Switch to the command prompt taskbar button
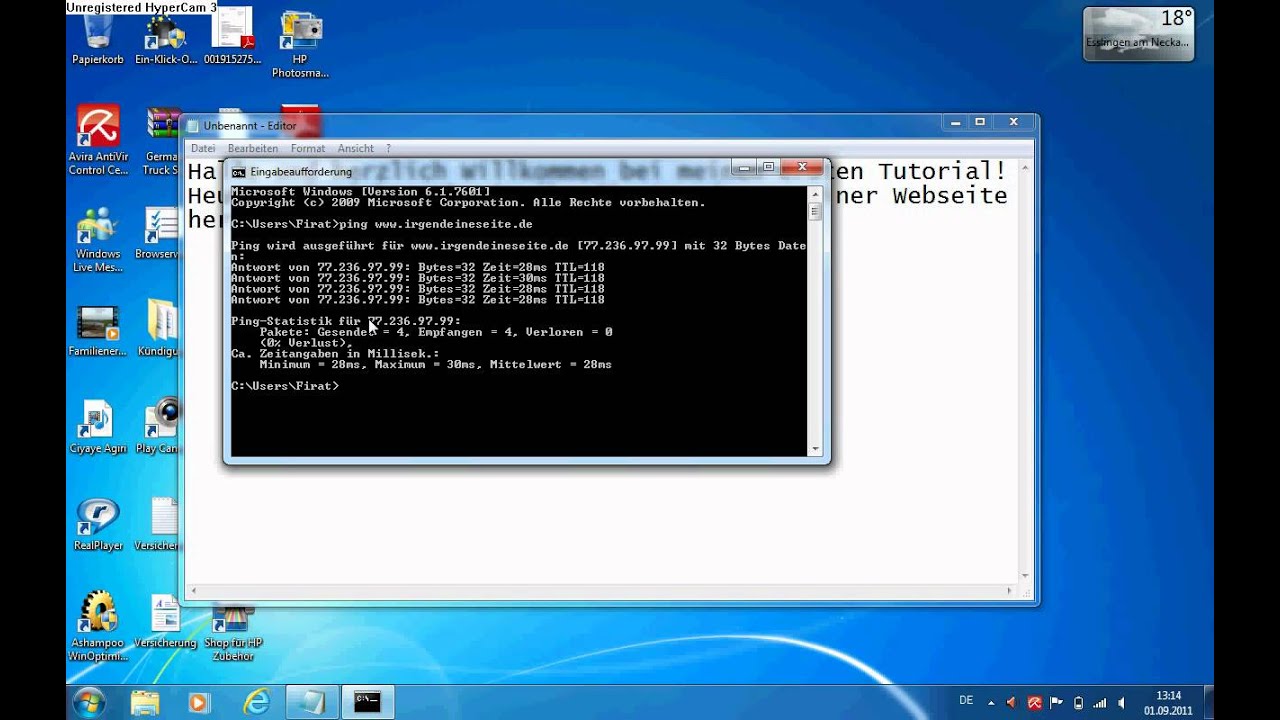The width and height of the screenshot is (1280, 720). (367, 702)
